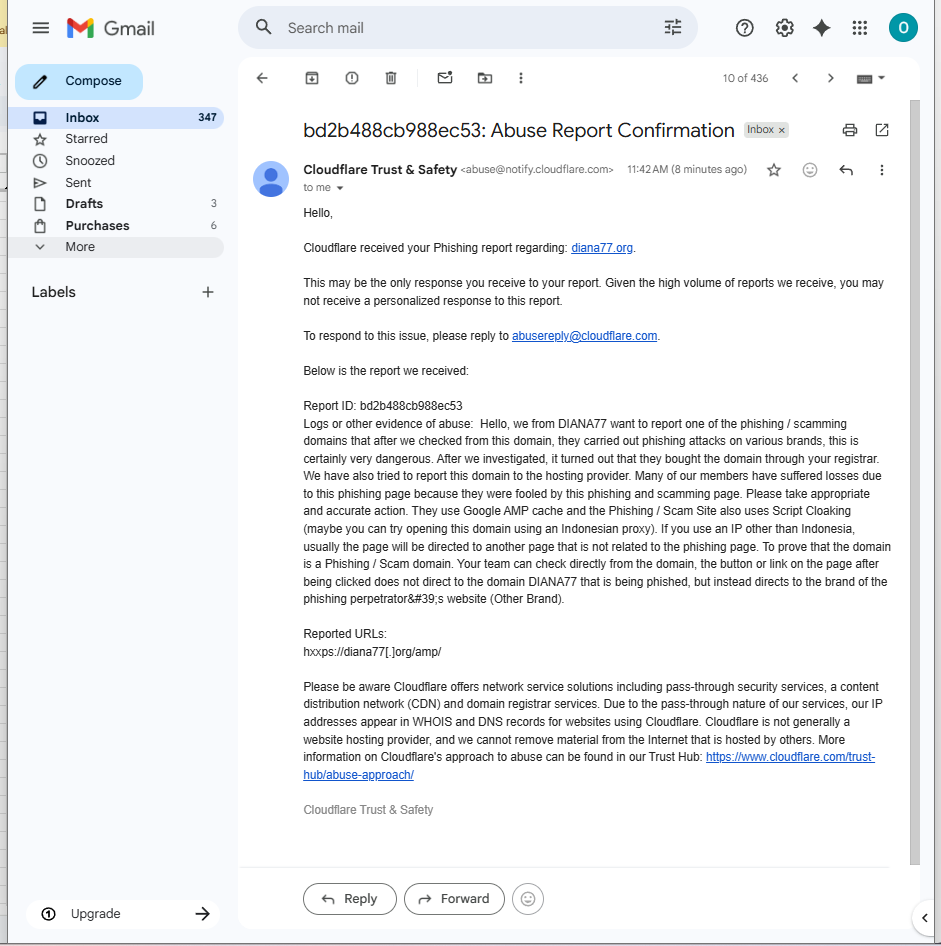Open the Inbox folder
This screenshot has height=946, width=941.
[x=116, y=118]
